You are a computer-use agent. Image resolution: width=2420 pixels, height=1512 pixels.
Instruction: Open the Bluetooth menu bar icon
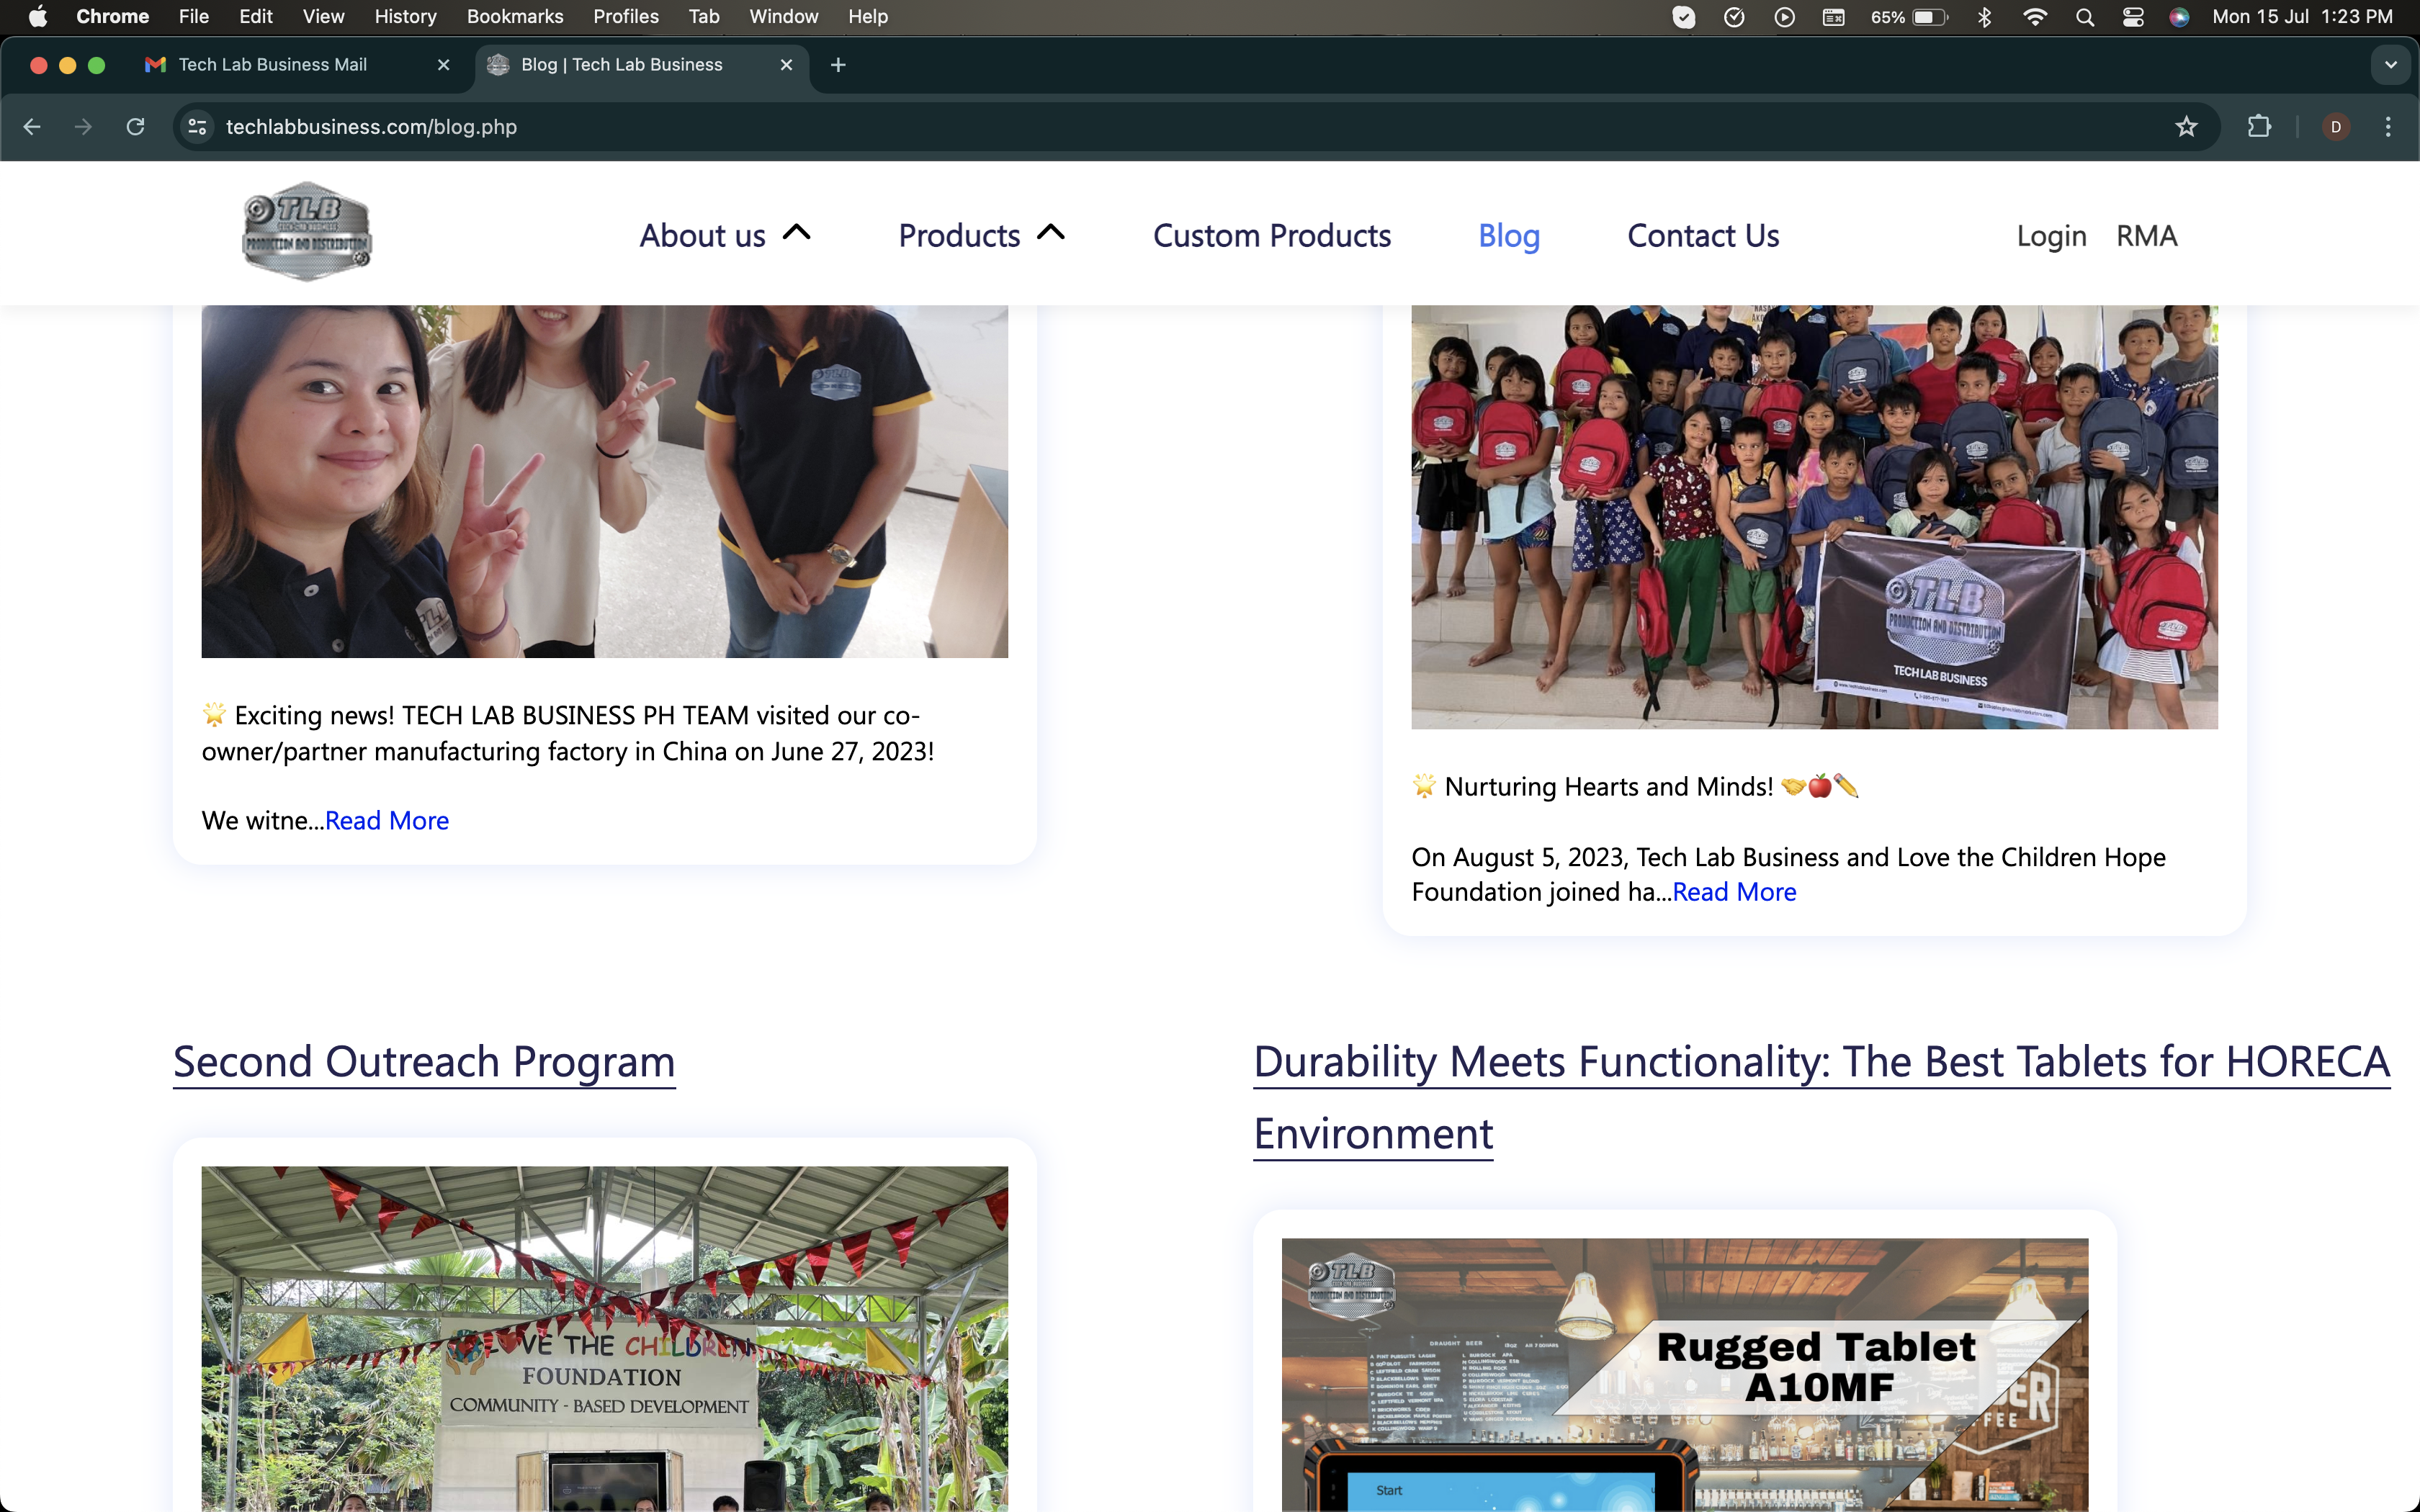point(1985,17)
